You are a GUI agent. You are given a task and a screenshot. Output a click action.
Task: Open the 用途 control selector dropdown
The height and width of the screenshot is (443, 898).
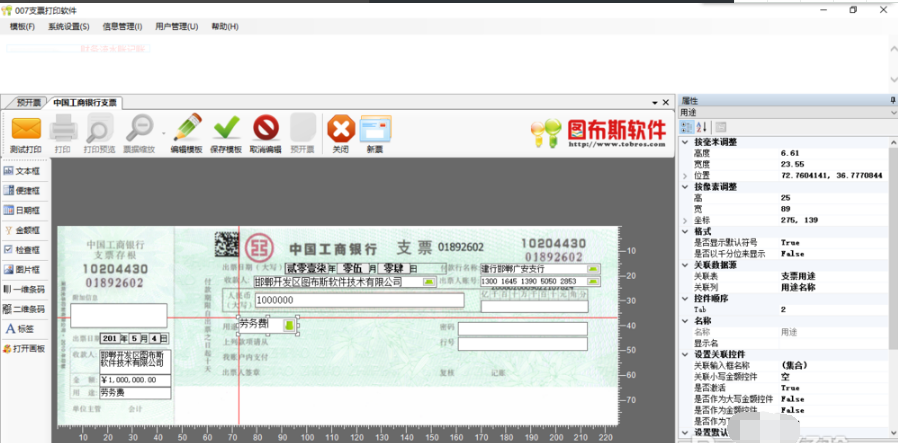coord(893,113)
